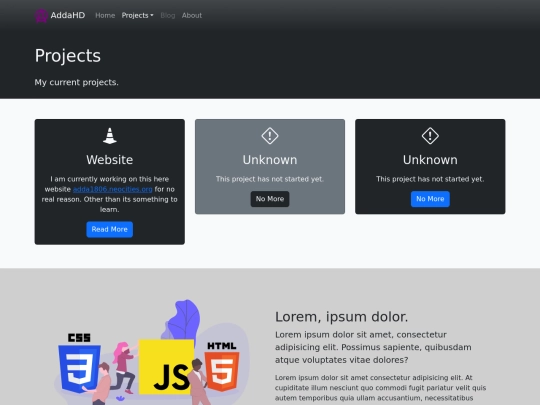The image size is (540, 405).
Task: Click the Unknown heading on the dark card
Action: click(x=430, y=160)
